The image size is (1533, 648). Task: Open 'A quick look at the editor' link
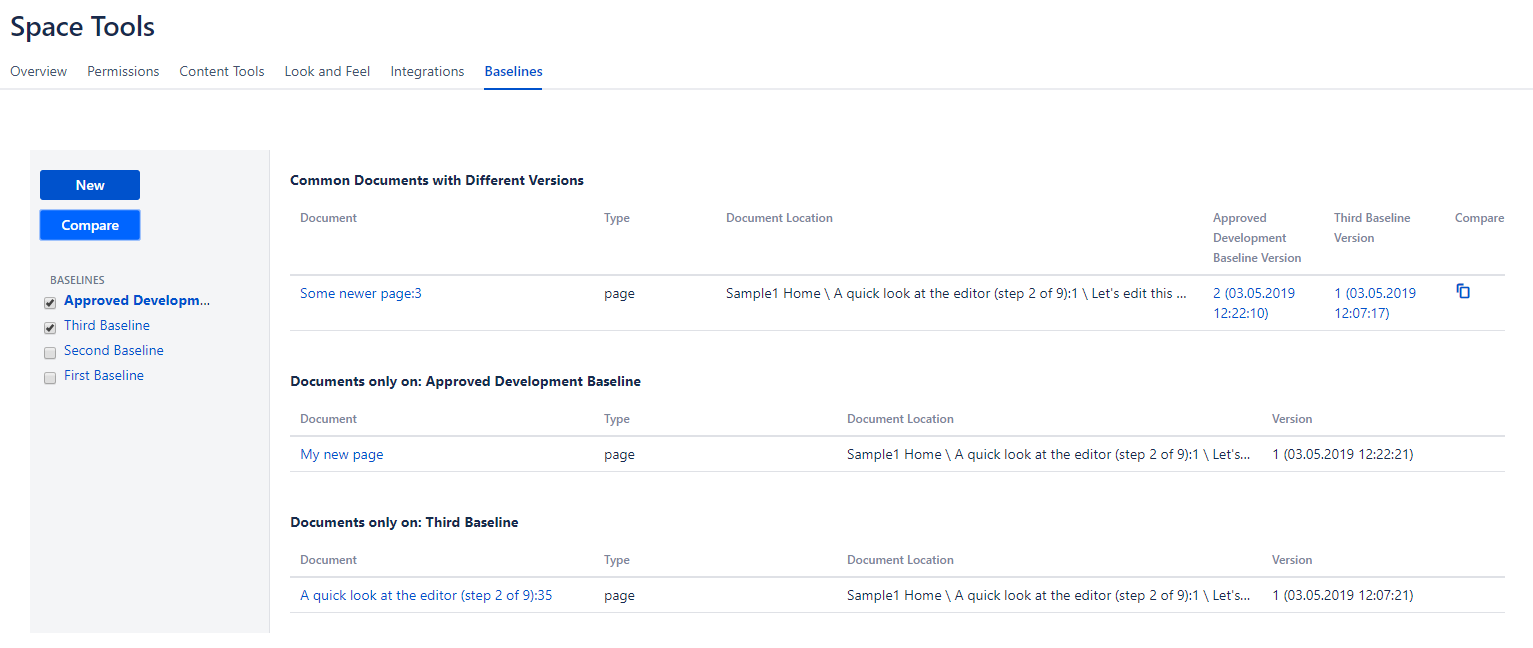point(426,596)
